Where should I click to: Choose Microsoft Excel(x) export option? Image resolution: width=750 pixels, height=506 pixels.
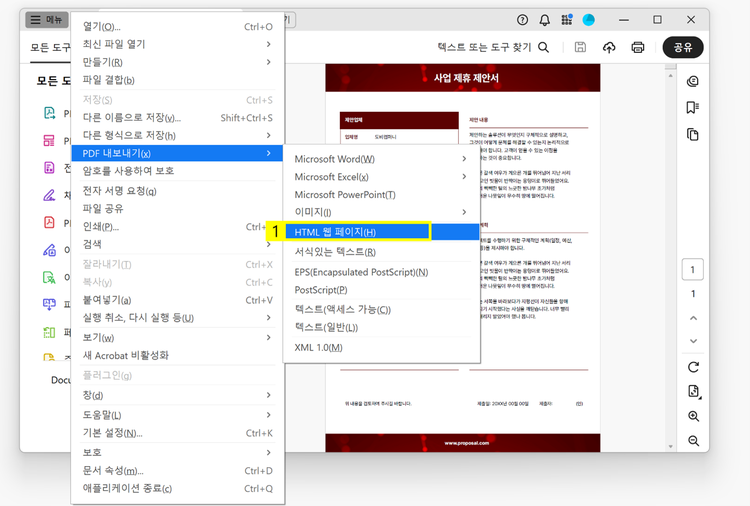point(381,176)
